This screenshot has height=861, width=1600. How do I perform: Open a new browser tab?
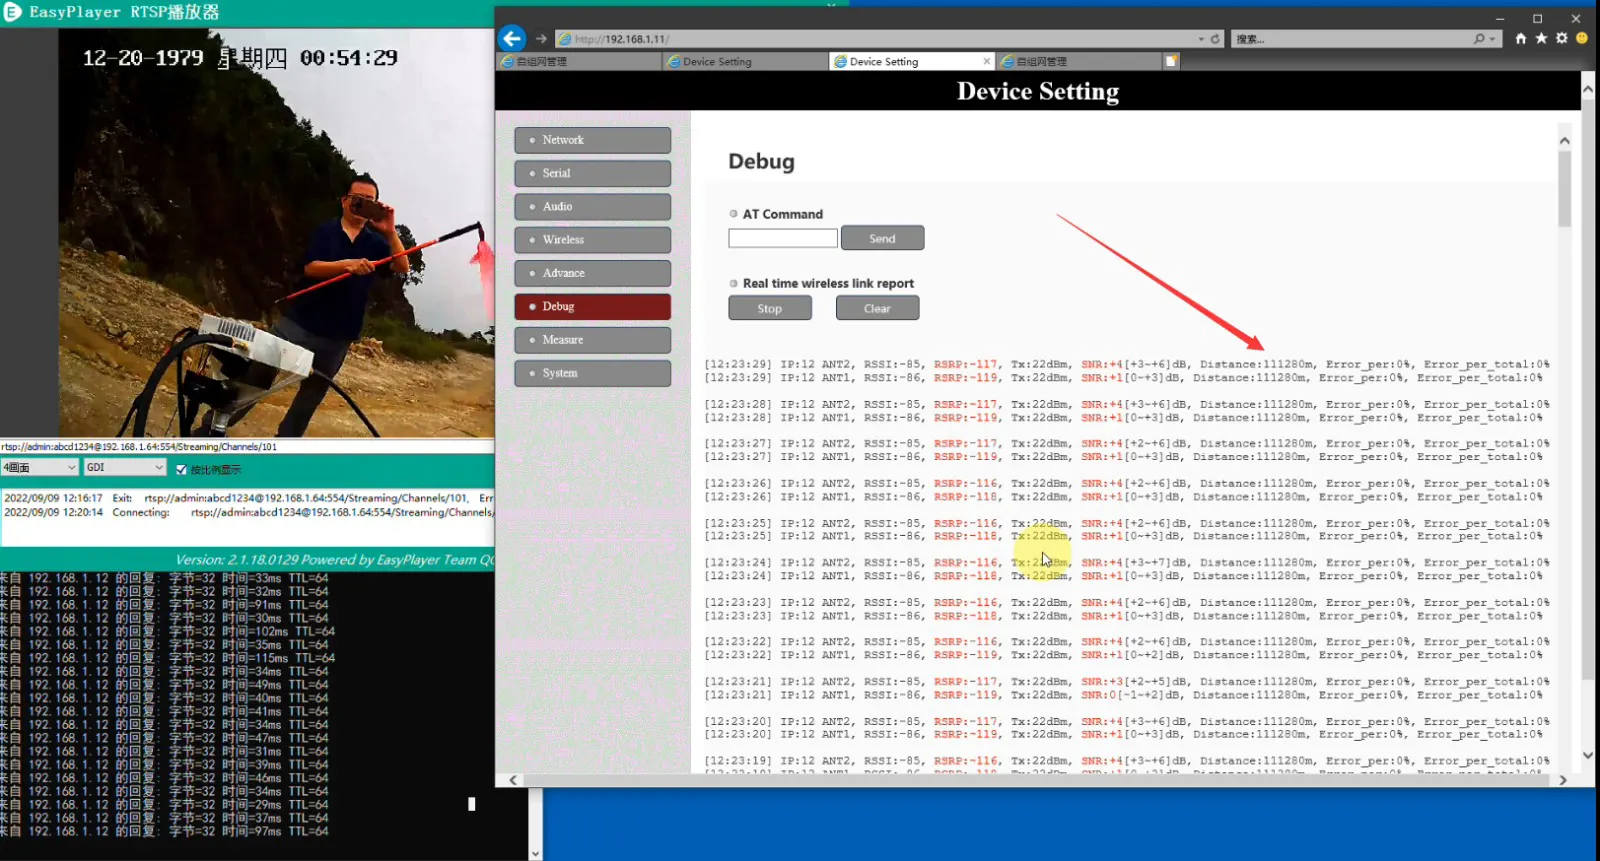(1171, 61)
